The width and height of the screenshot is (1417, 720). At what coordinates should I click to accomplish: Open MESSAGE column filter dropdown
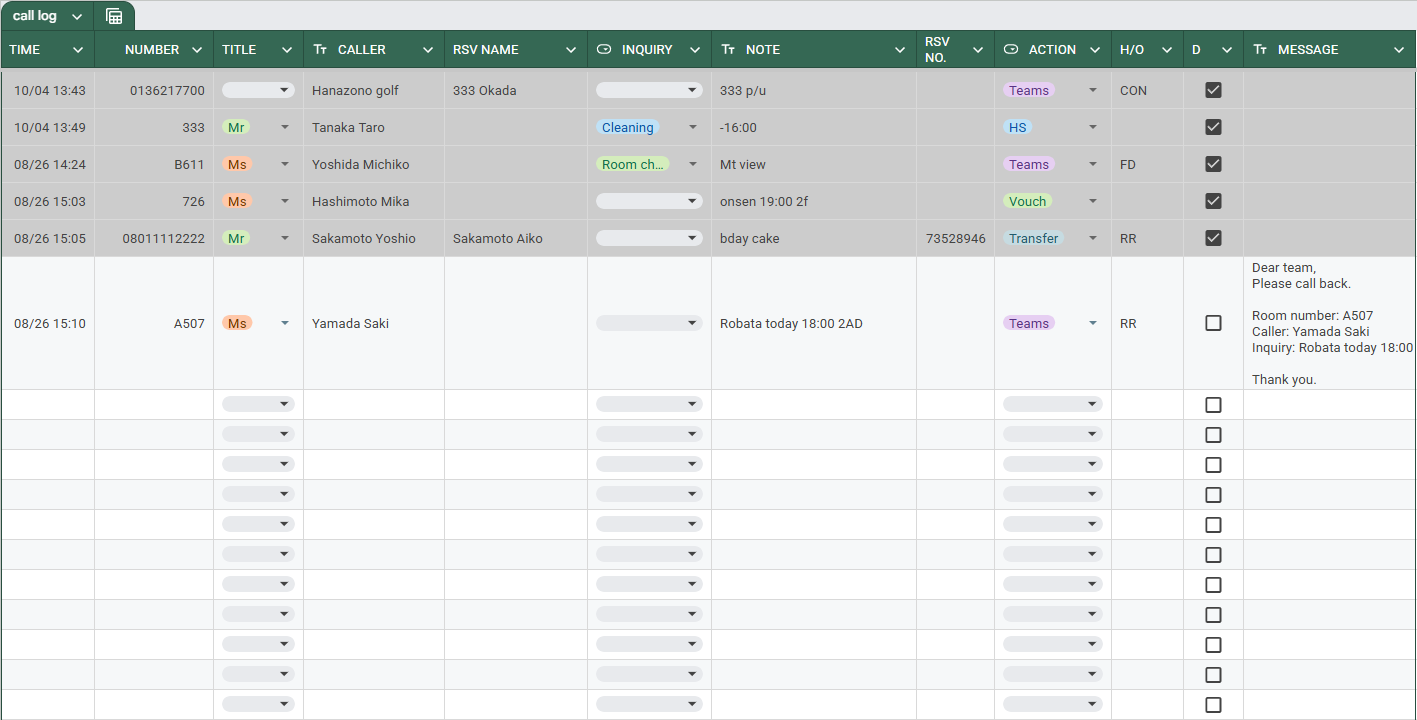tap(1399, 50)
